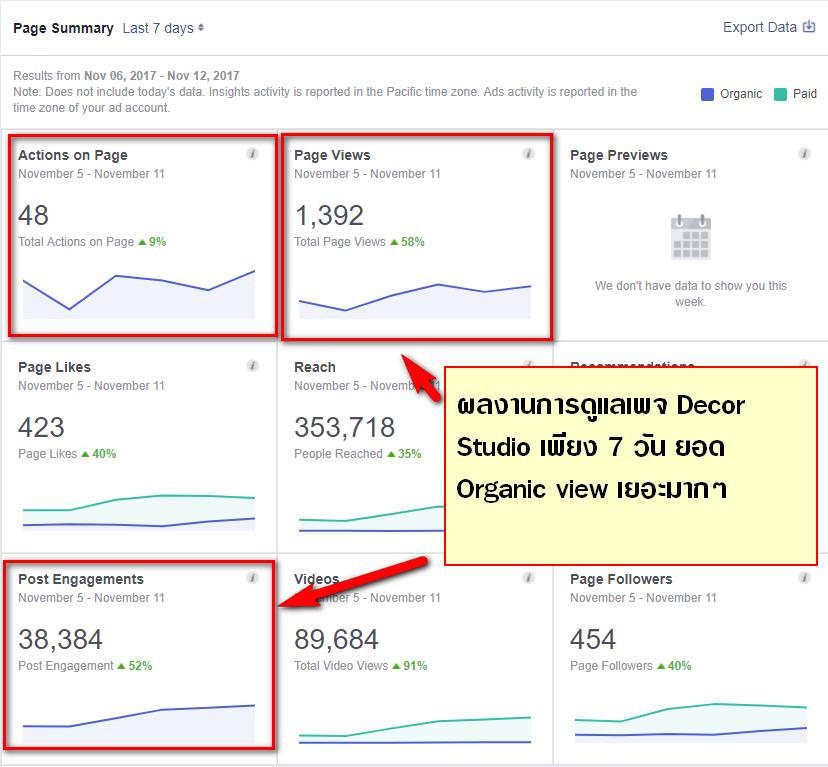This screenshot has height=767, width=828.
Task: Click the 353,718 people reached value
Action: click(x=344, y=427)
